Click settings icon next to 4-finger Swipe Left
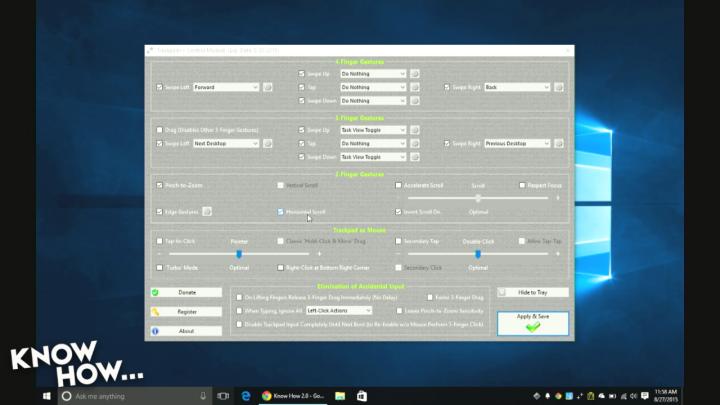The image size is (720, 405). click(x=267, y=87)
